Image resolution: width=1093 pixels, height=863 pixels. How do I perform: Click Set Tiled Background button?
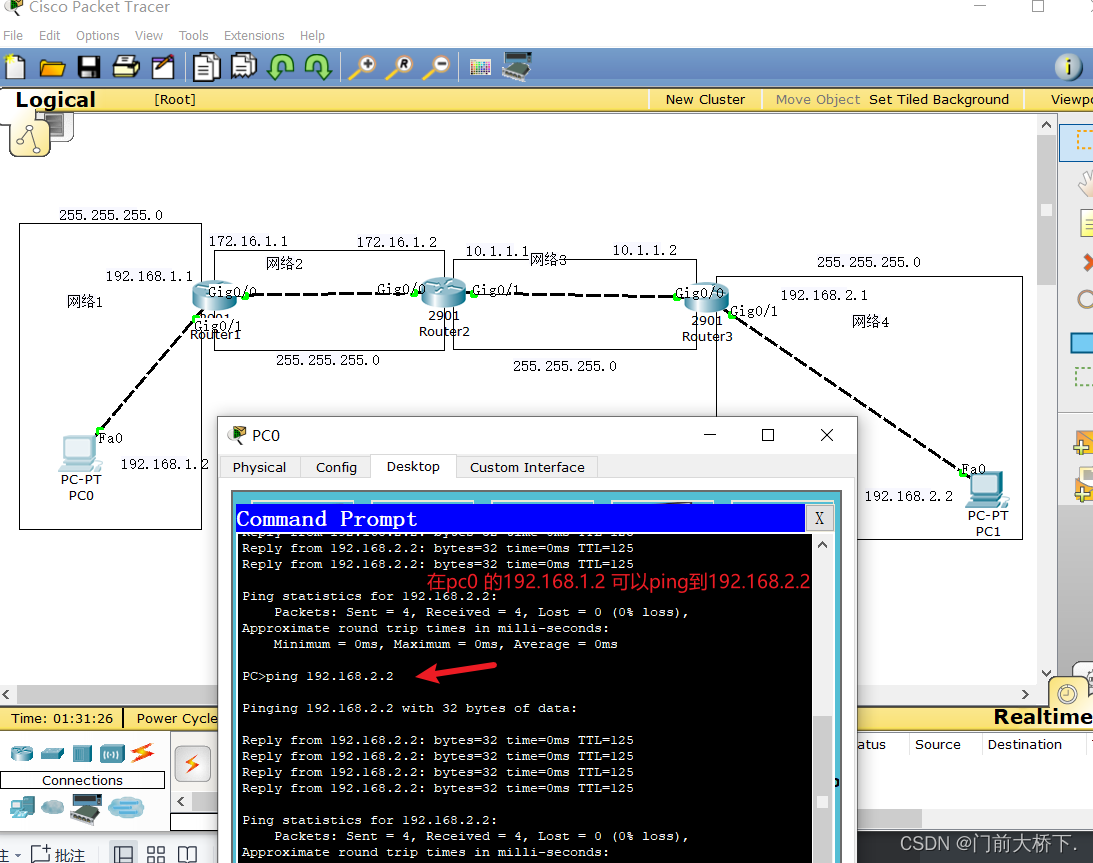pos(938,100)
